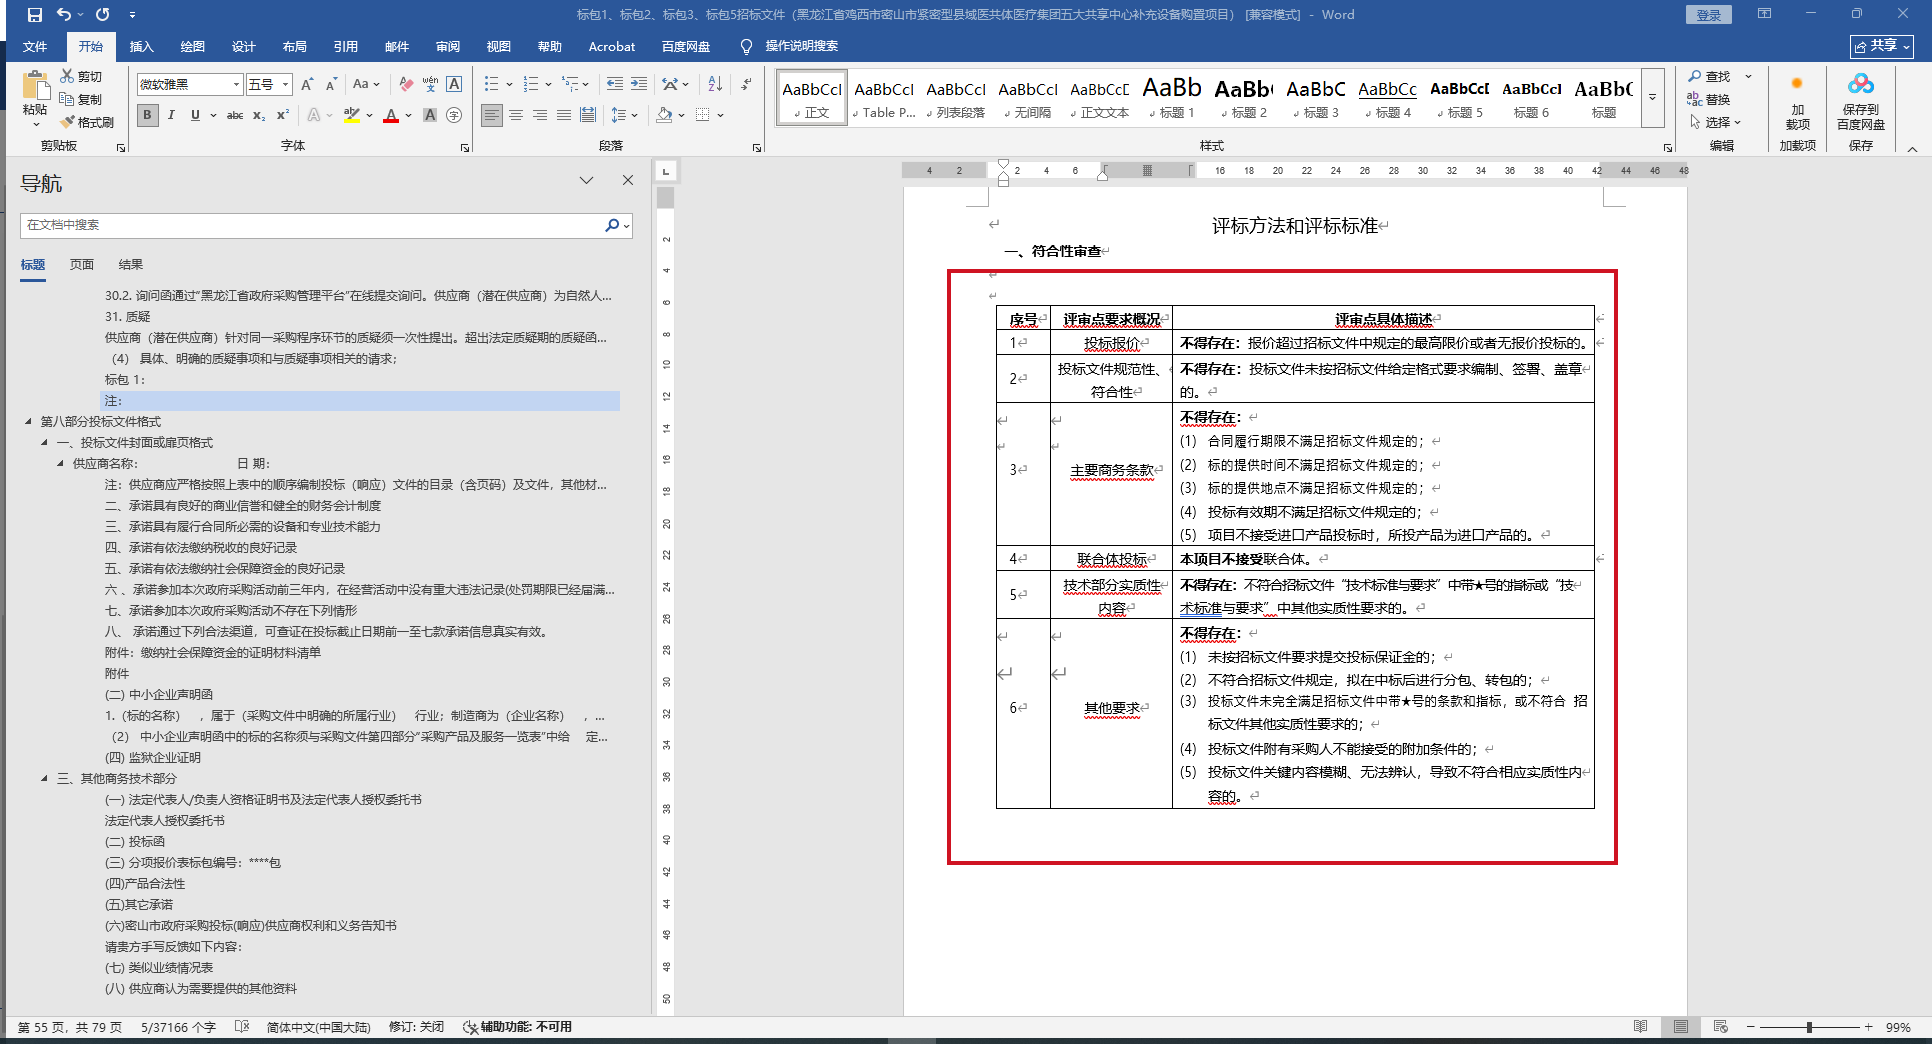Toggle italic formatting
Viewport: 1932px width, 1044px height.
[171, 115]
